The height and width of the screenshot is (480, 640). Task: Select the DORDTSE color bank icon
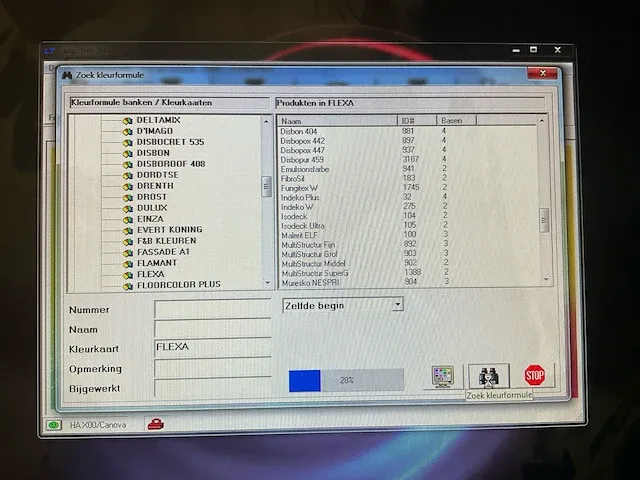pos(128,176)
